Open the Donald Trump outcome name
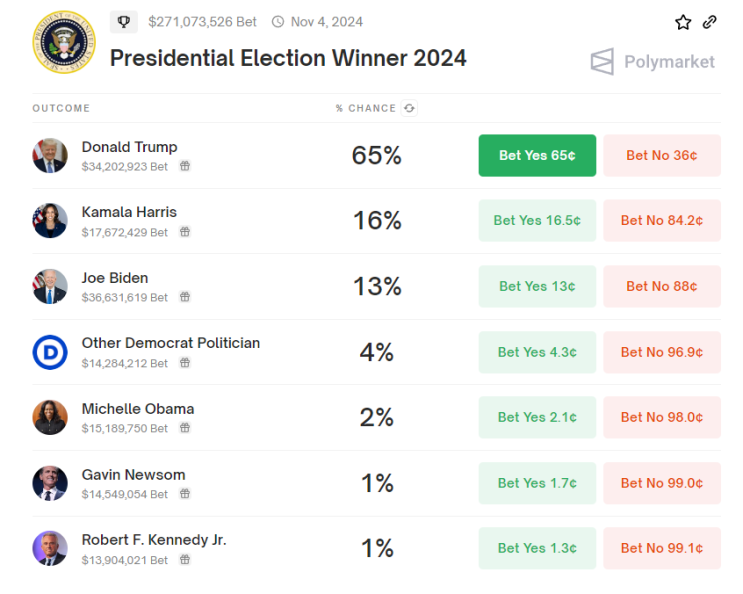The height and width of the screenshot is (594, 743). pyautogui.click(x=129, y=147)
